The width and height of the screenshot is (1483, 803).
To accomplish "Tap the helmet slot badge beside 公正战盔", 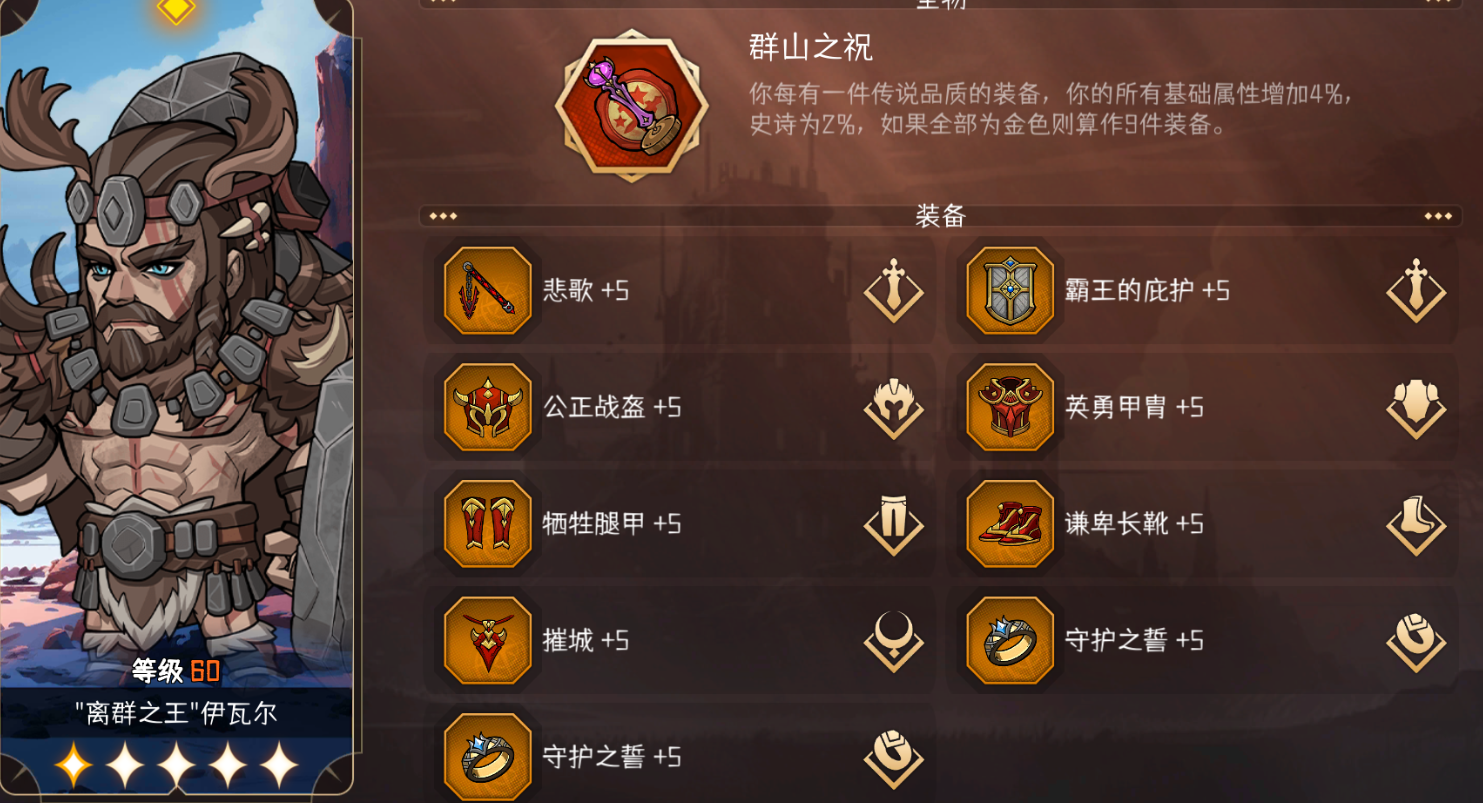I will pos(894,407).
